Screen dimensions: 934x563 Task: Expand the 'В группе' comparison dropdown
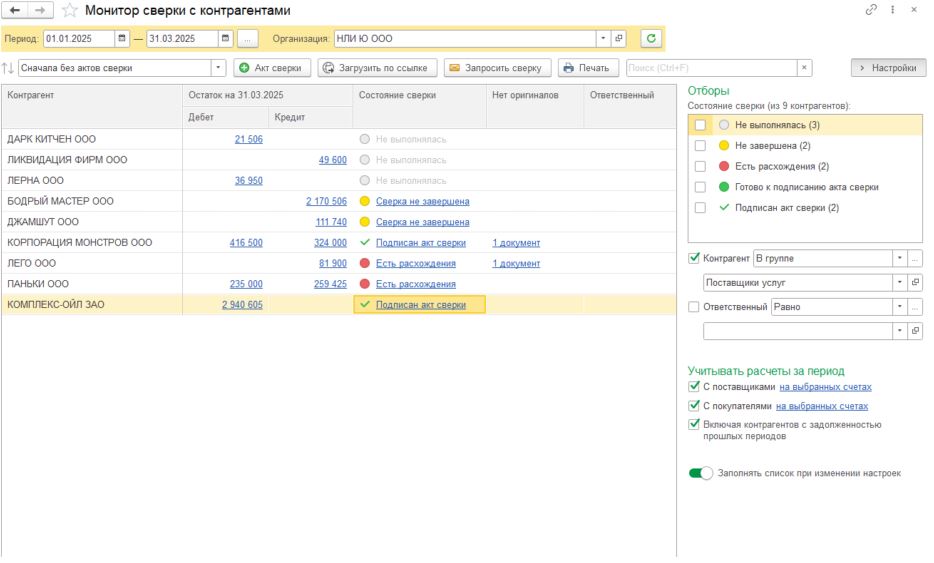coord(900,258)
